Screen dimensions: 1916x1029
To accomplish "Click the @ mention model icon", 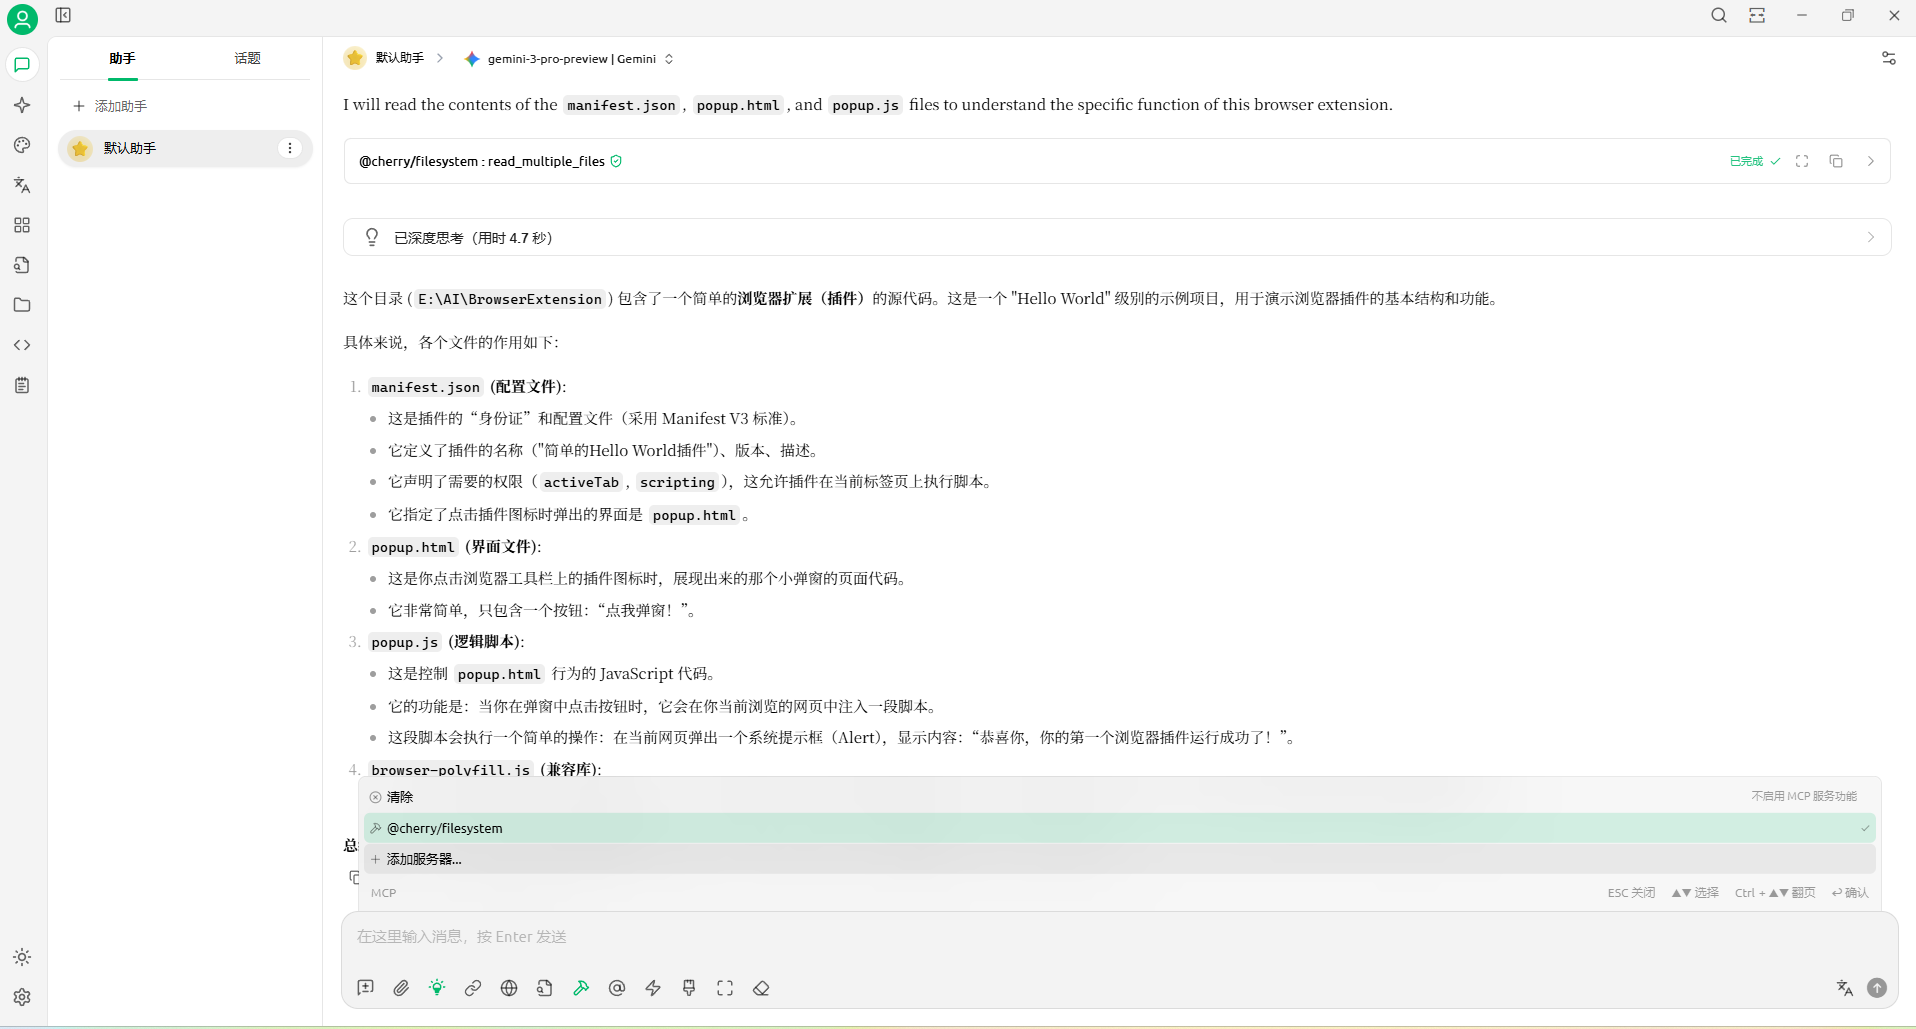I will 617,988.
